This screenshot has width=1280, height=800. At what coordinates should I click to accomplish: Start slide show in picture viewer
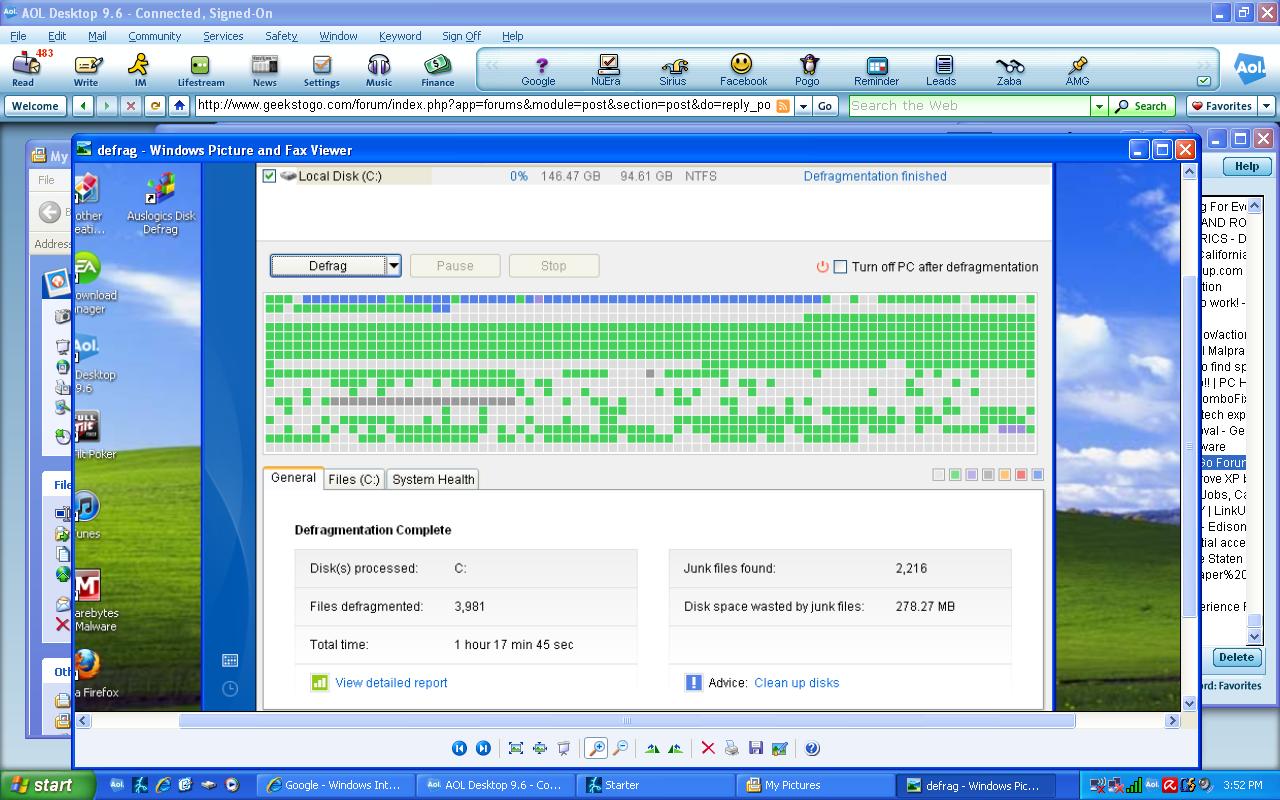click(x=564, y=748)
